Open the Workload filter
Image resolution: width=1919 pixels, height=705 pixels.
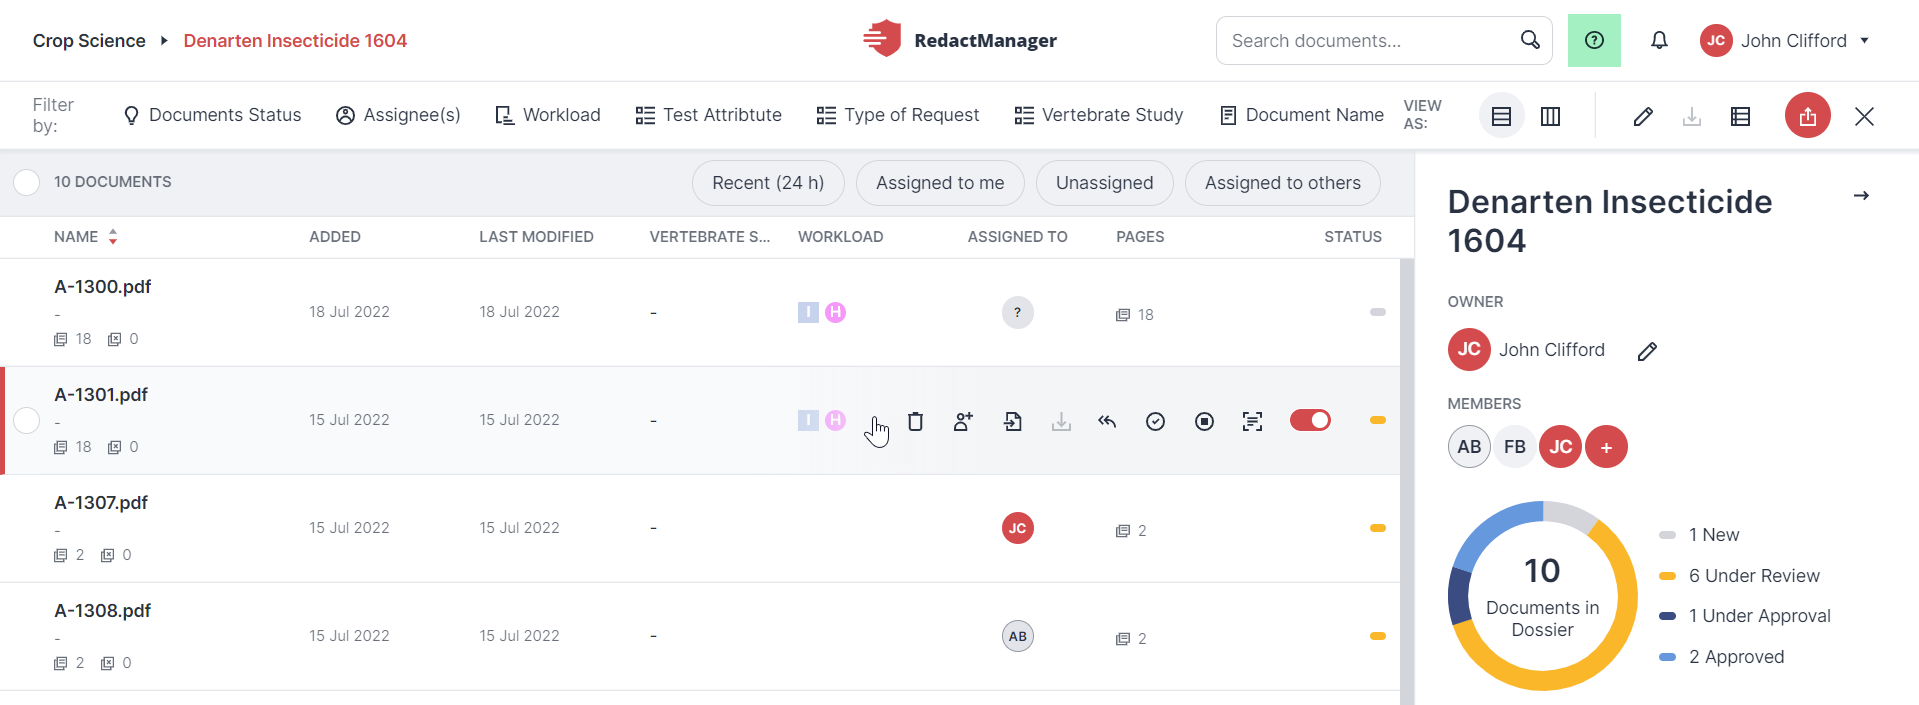[547, 115]
